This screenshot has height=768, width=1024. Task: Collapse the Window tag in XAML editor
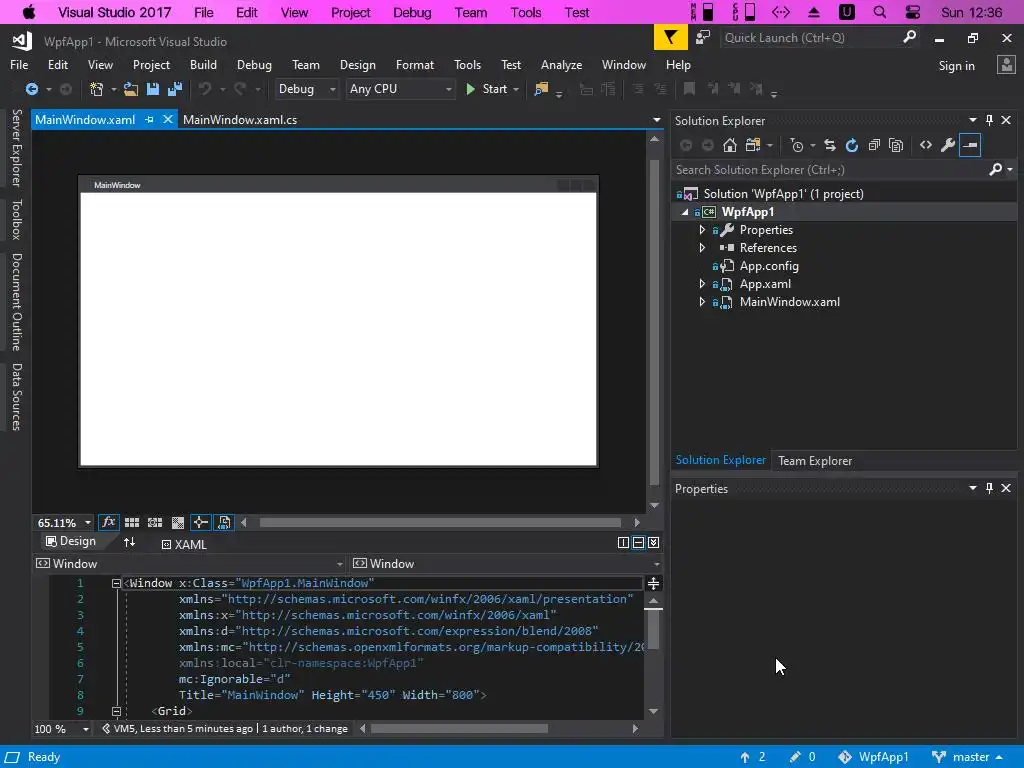[x=116, y=583]
